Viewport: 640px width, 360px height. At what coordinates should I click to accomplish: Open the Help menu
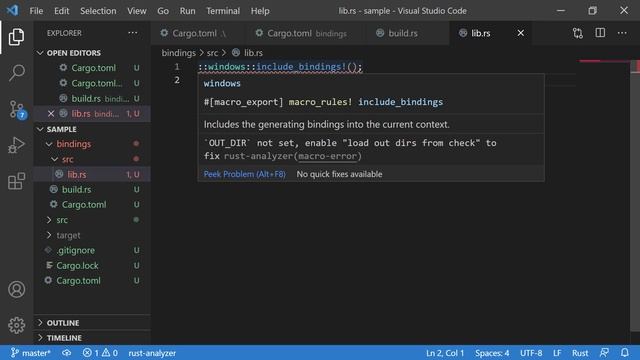(260, 11)
